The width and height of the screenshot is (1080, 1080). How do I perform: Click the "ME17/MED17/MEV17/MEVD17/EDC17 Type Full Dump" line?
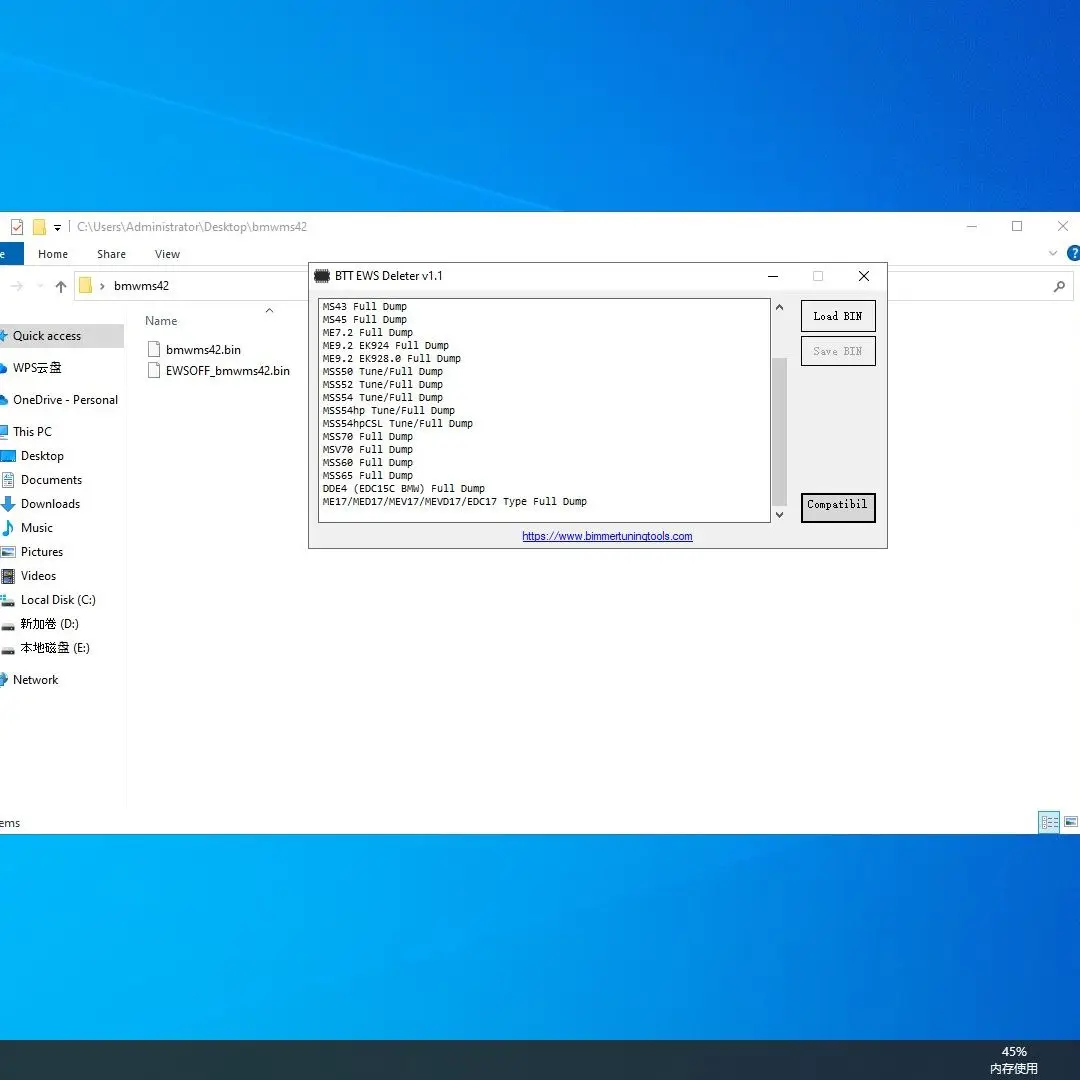(x=455, y=502)
